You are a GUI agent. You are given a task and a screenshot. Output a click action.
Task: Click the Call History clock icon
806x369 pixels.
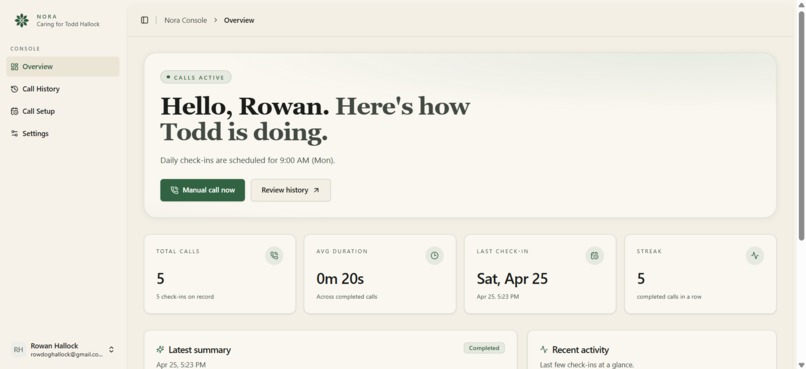point(14,89)
